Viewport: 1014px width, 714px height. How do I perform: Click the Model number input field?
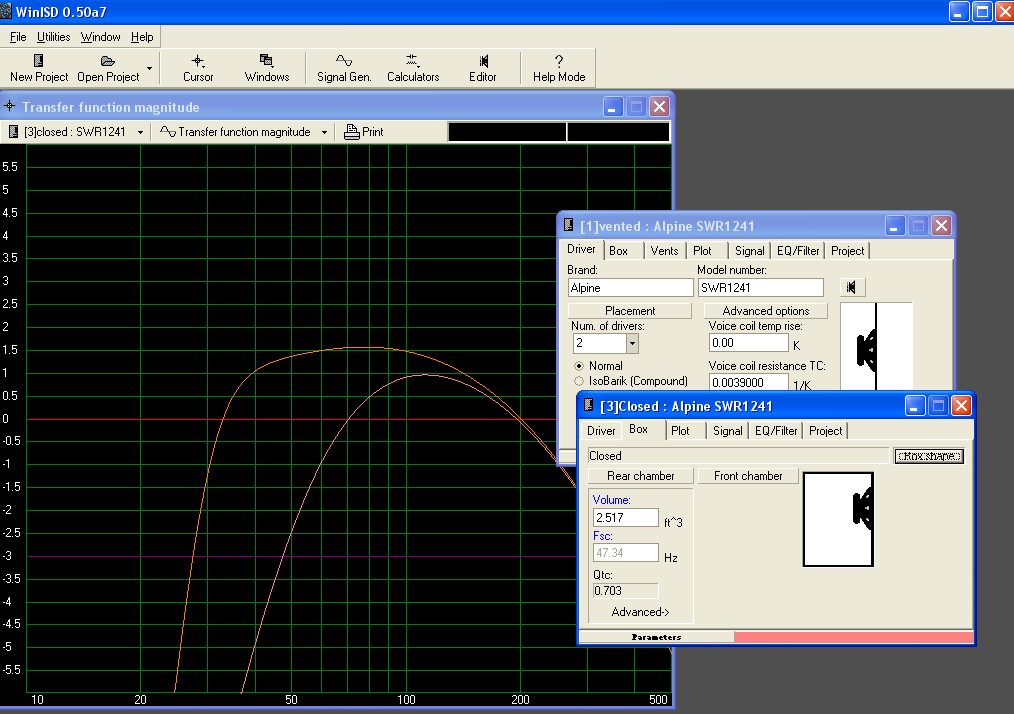pyautogui.click(x=760, y=288)
